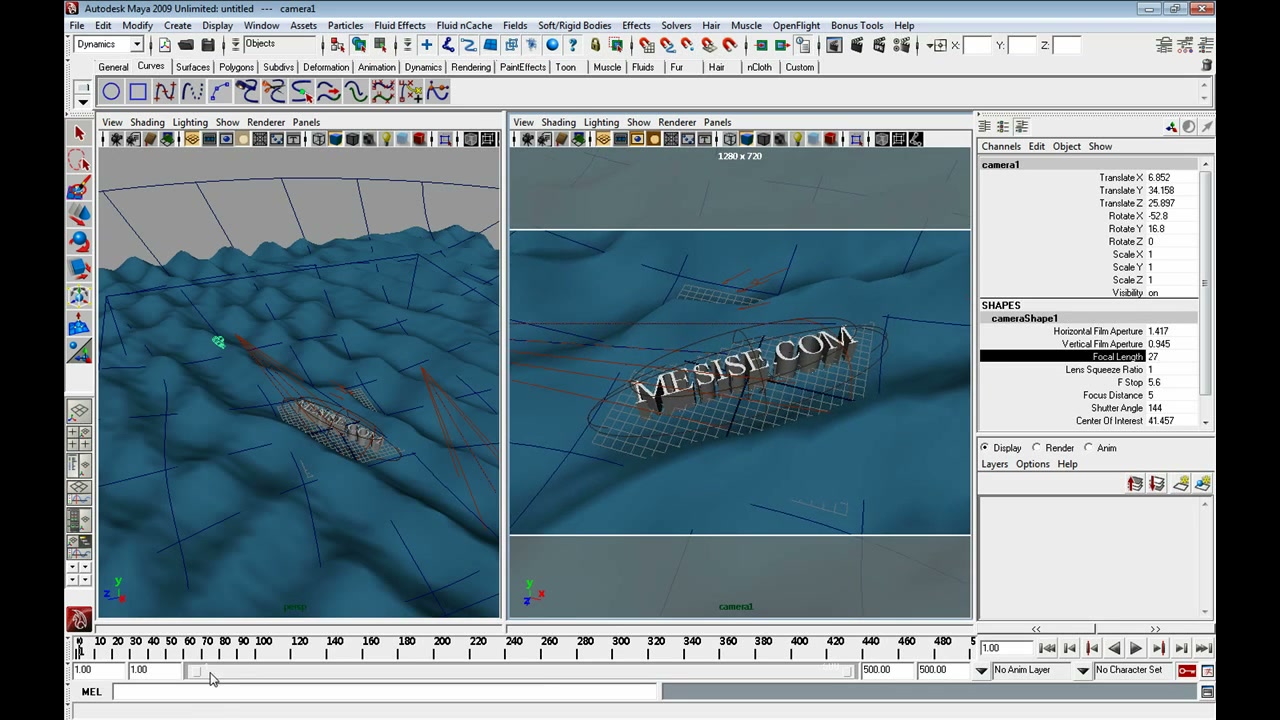Select the Scale tool in toolbox
The image size is (1280, 720).
point(79,269)
